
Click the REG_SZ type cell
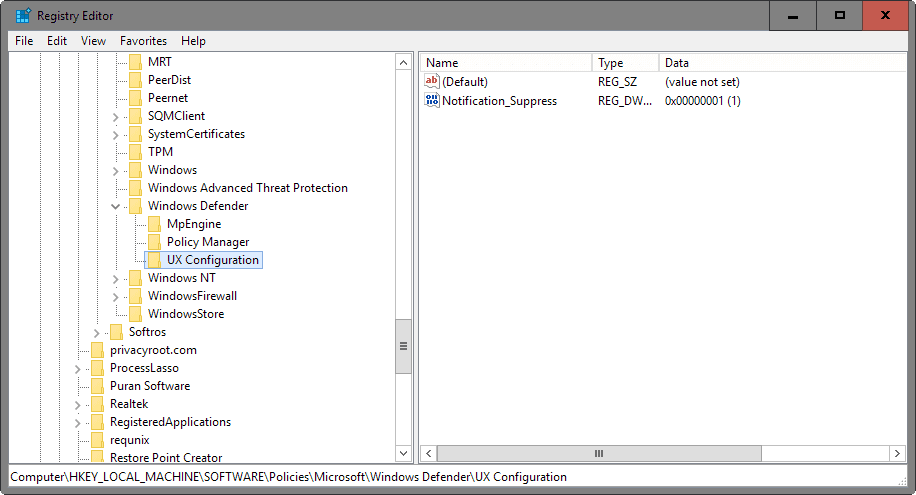click(x=617, y=82)
